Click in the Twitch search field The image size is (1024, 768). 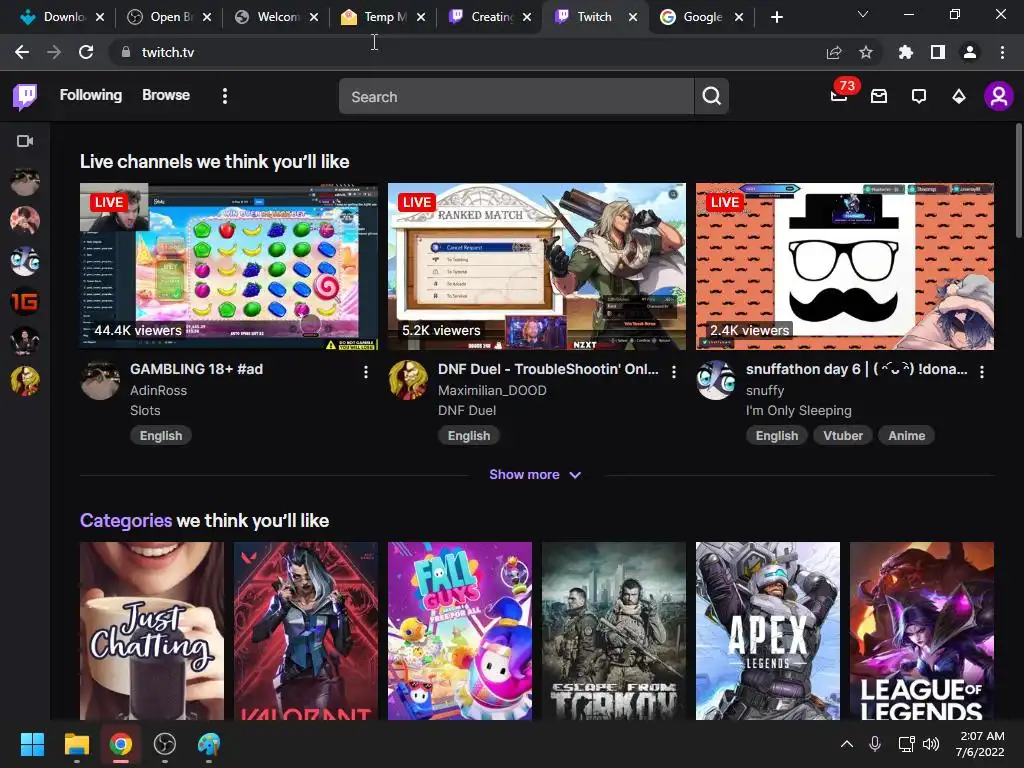coord(516,97)
